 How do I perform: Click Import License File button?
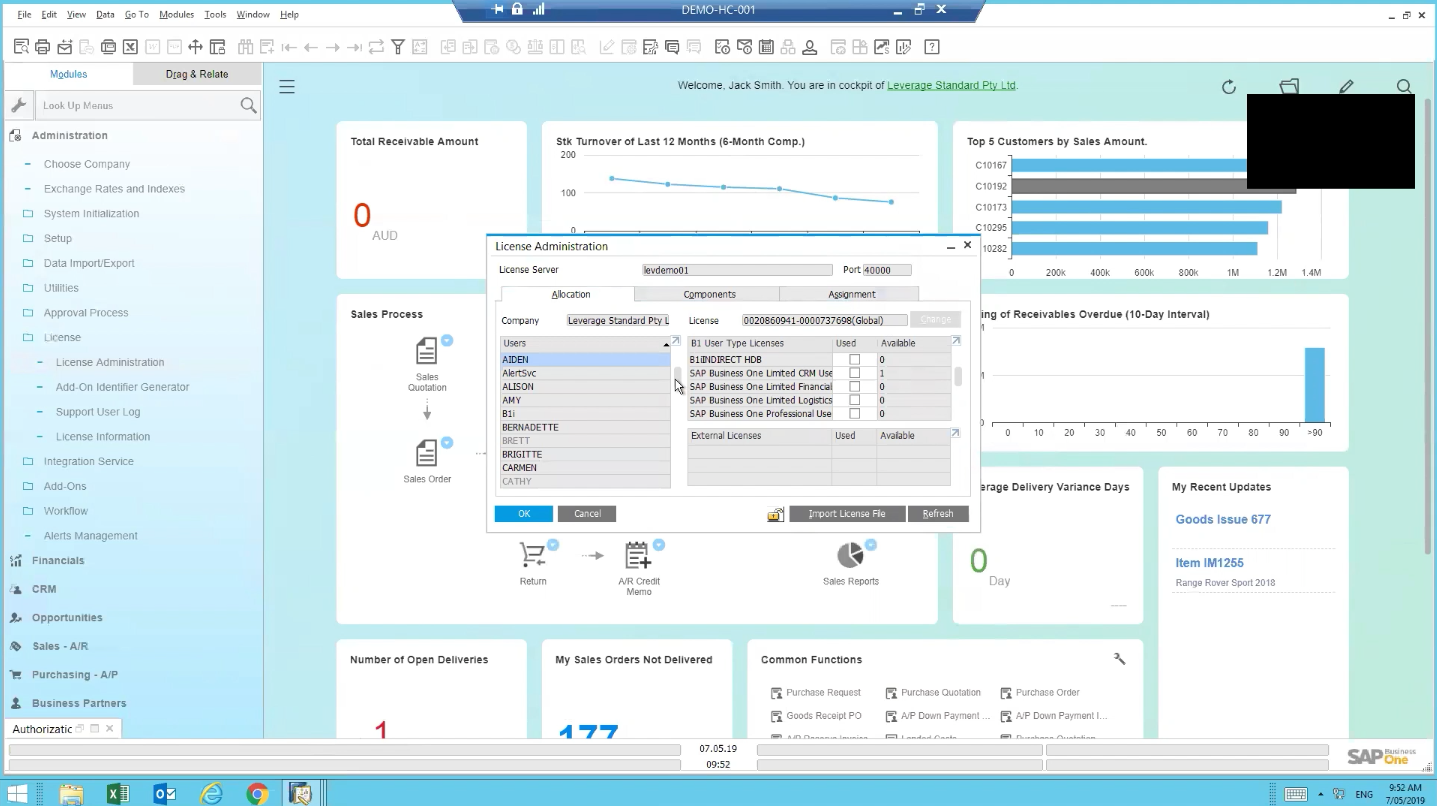click(847, 514)
